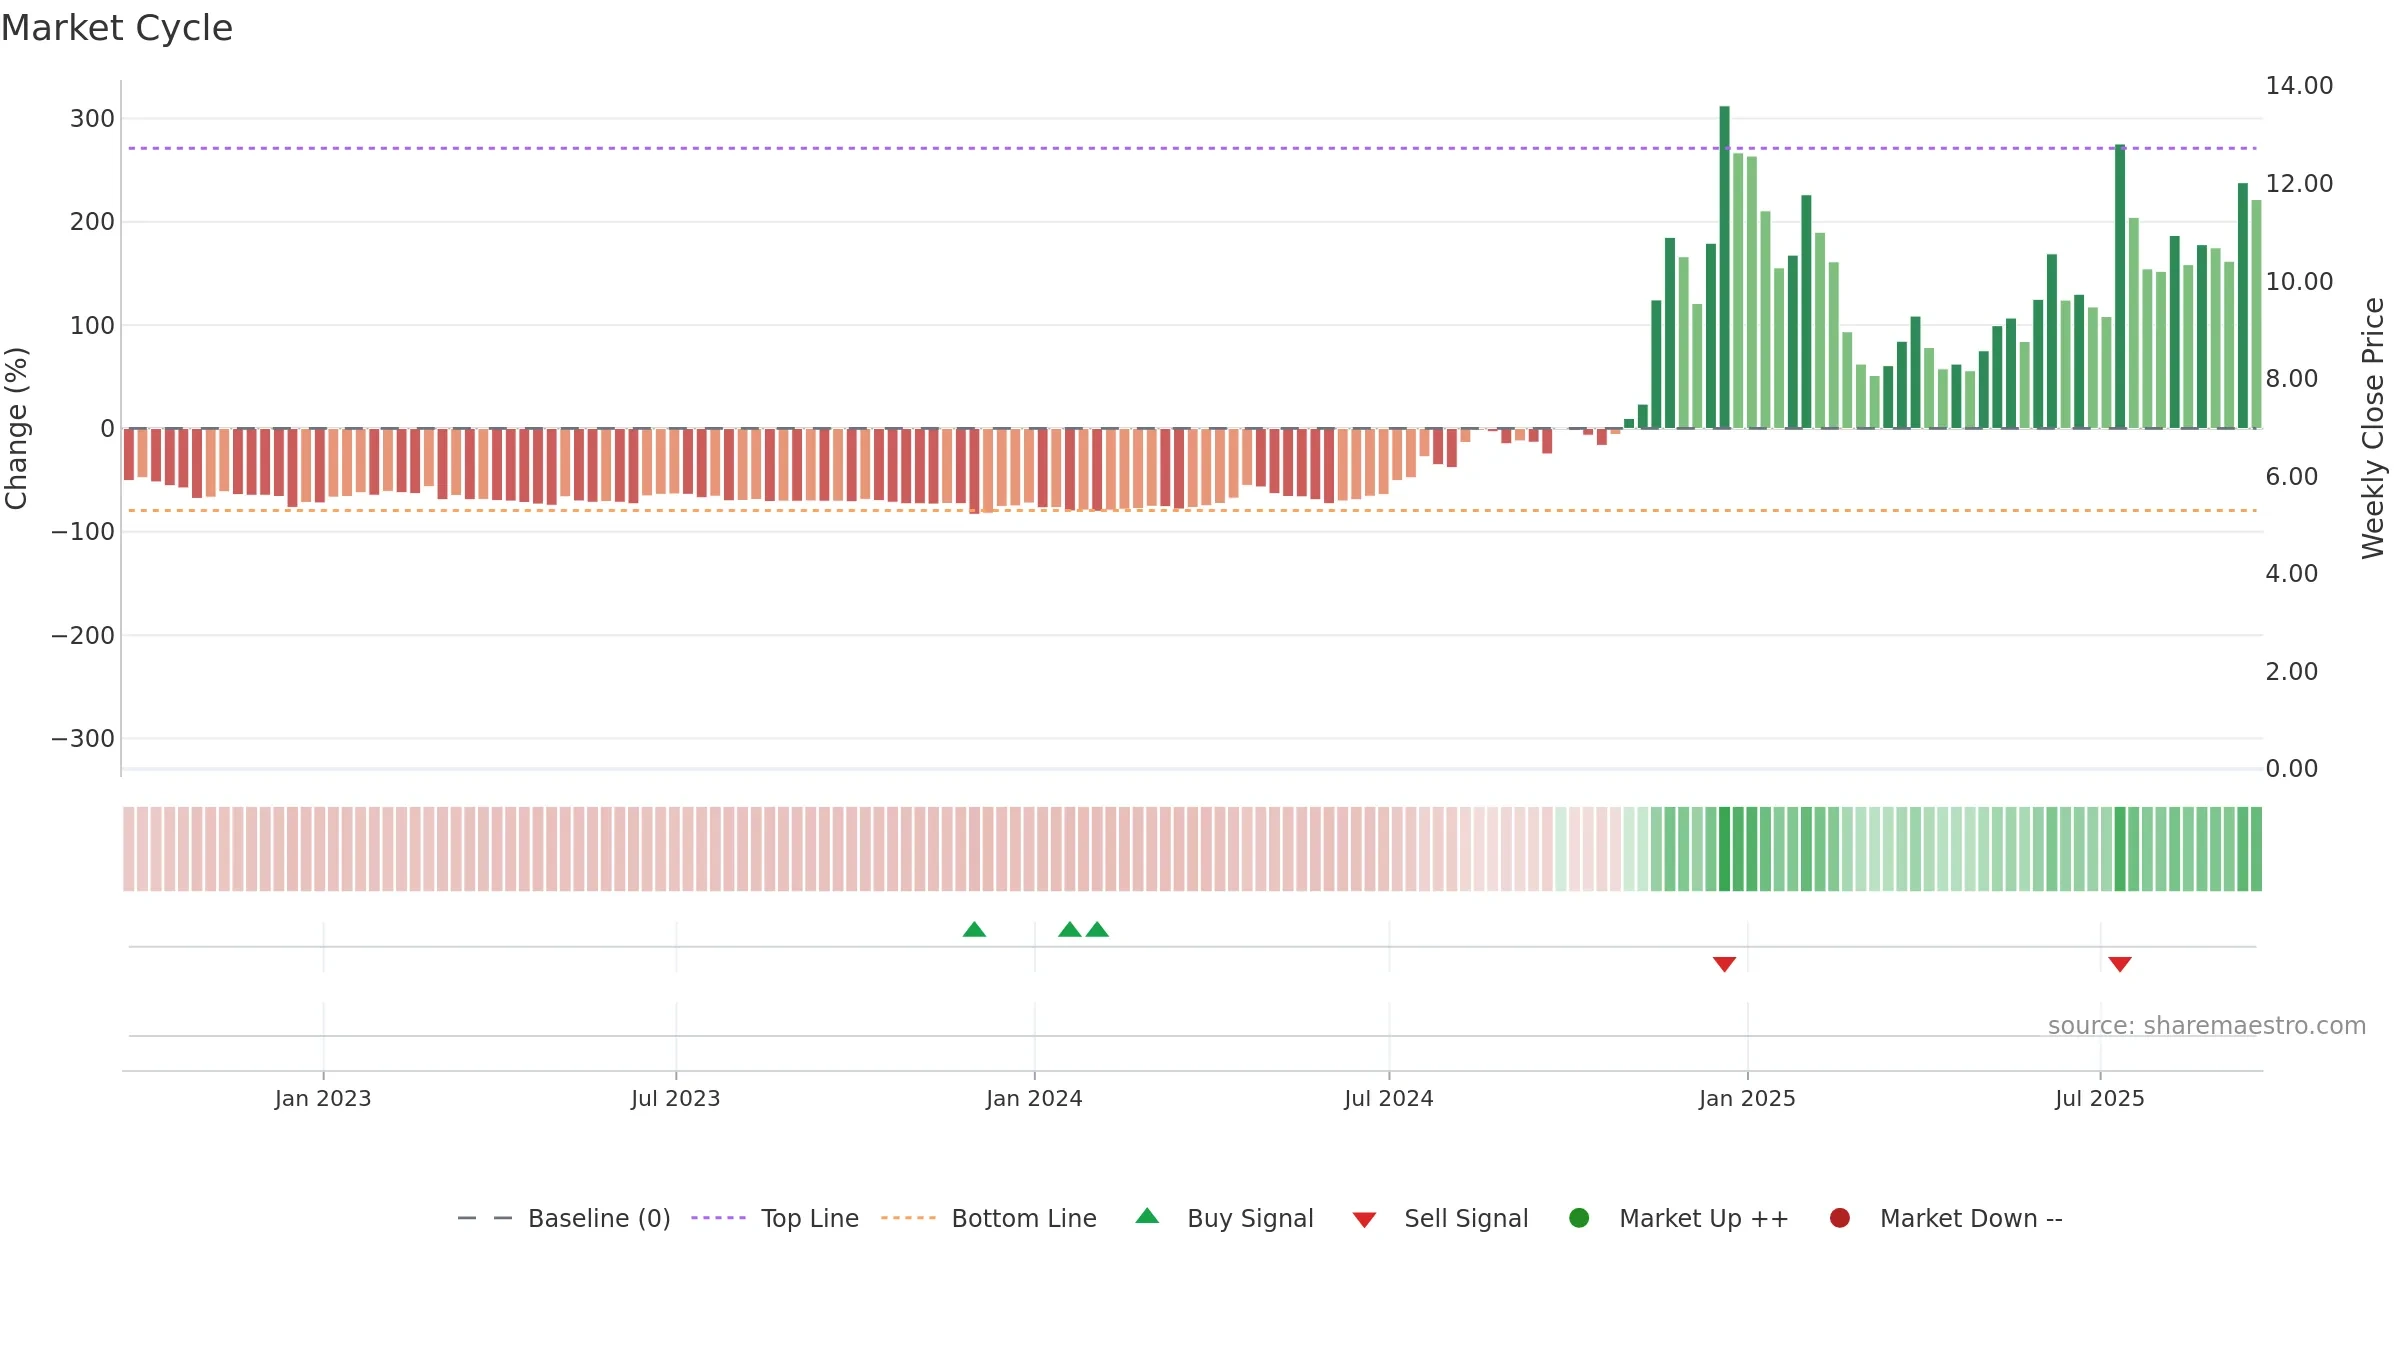Image resolution: width=2400 pixels, height=1350 pixels.
Task: Click the Jan 2023 axis label
Action: [323, 1099]
